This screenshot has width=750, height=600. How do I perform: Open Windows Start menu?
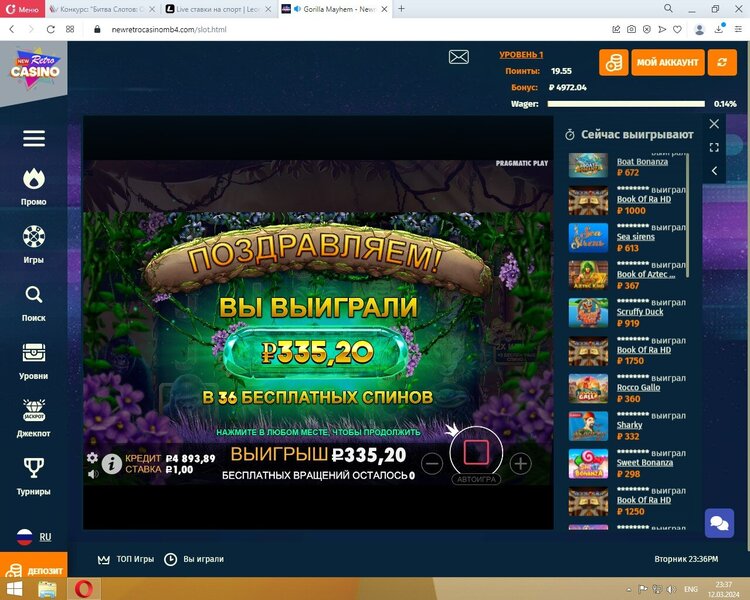click(14, 589)
